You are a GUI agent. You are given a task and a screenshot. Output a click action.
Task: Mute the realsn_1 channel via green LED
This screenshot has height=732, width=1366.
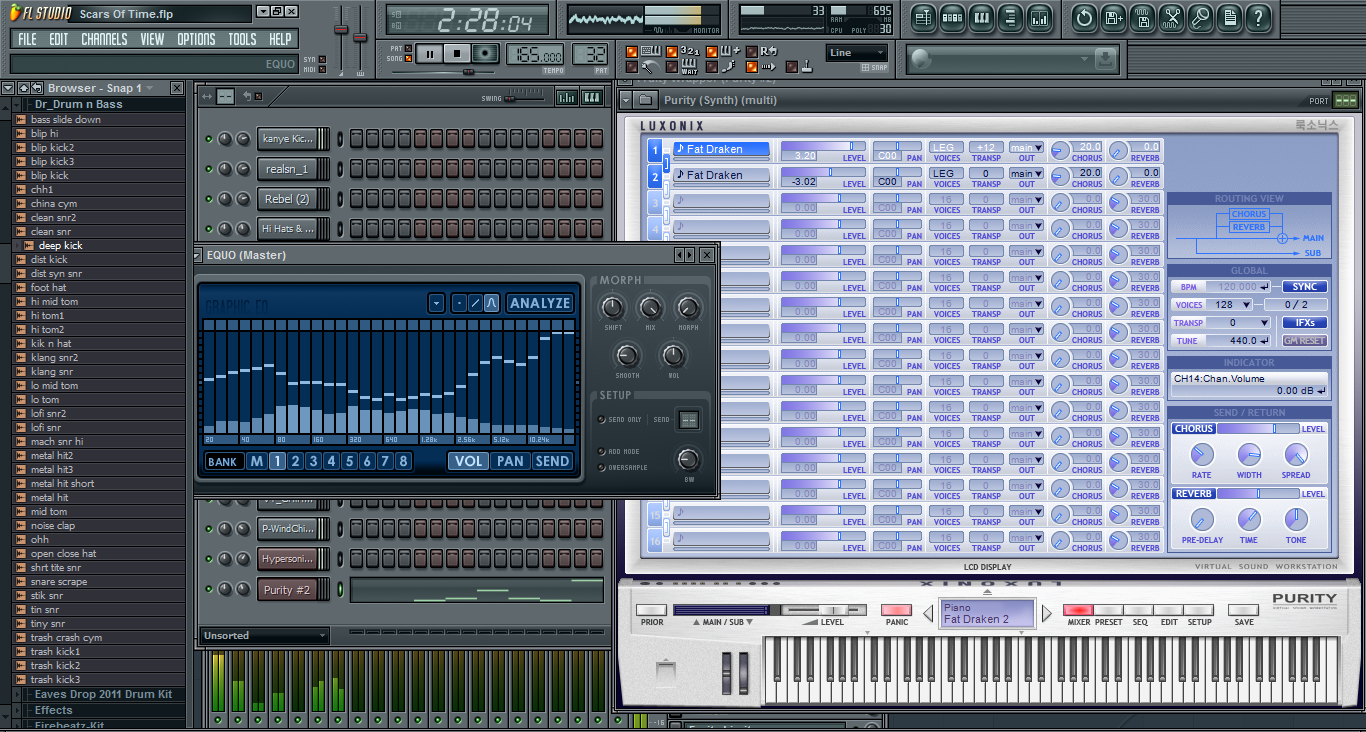209,169
